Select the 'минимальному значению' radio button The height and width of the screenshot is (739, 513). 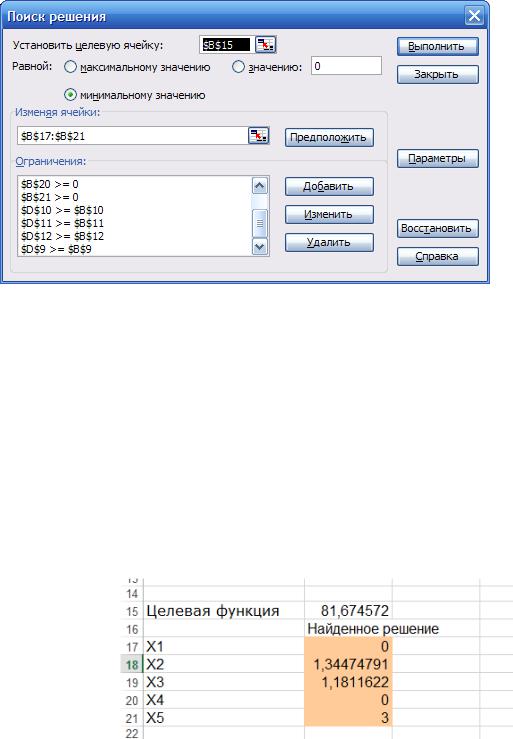(x=70, y=95)
